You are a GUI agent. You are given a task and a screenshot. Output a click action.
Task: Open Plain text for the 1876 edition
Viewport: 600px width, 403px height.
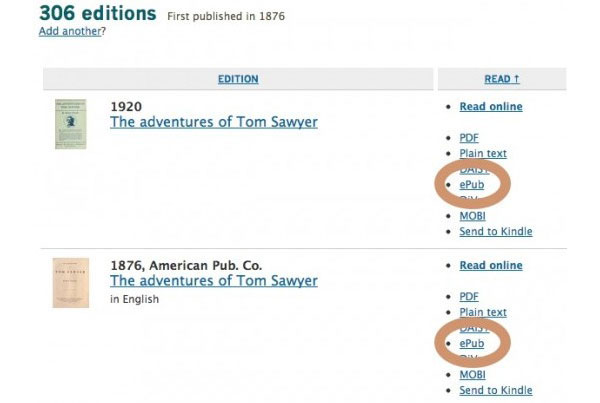click(483, 312)
